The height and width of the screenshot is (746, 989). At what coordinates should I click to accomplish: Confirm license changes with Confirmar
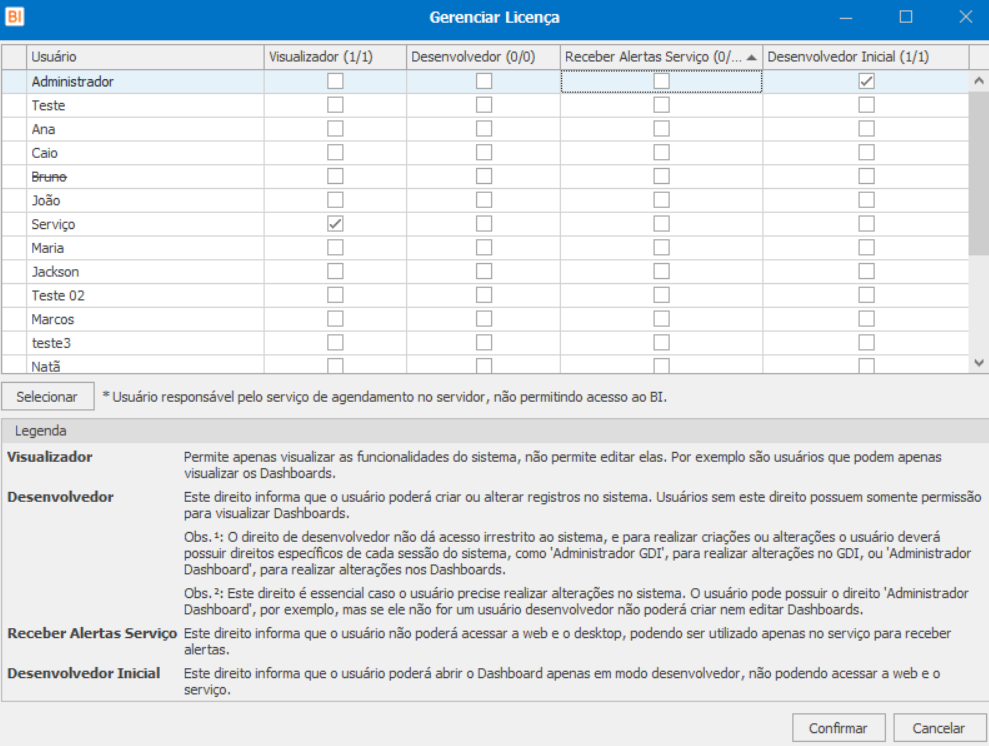pyautogui.click(x=838, y=728)
